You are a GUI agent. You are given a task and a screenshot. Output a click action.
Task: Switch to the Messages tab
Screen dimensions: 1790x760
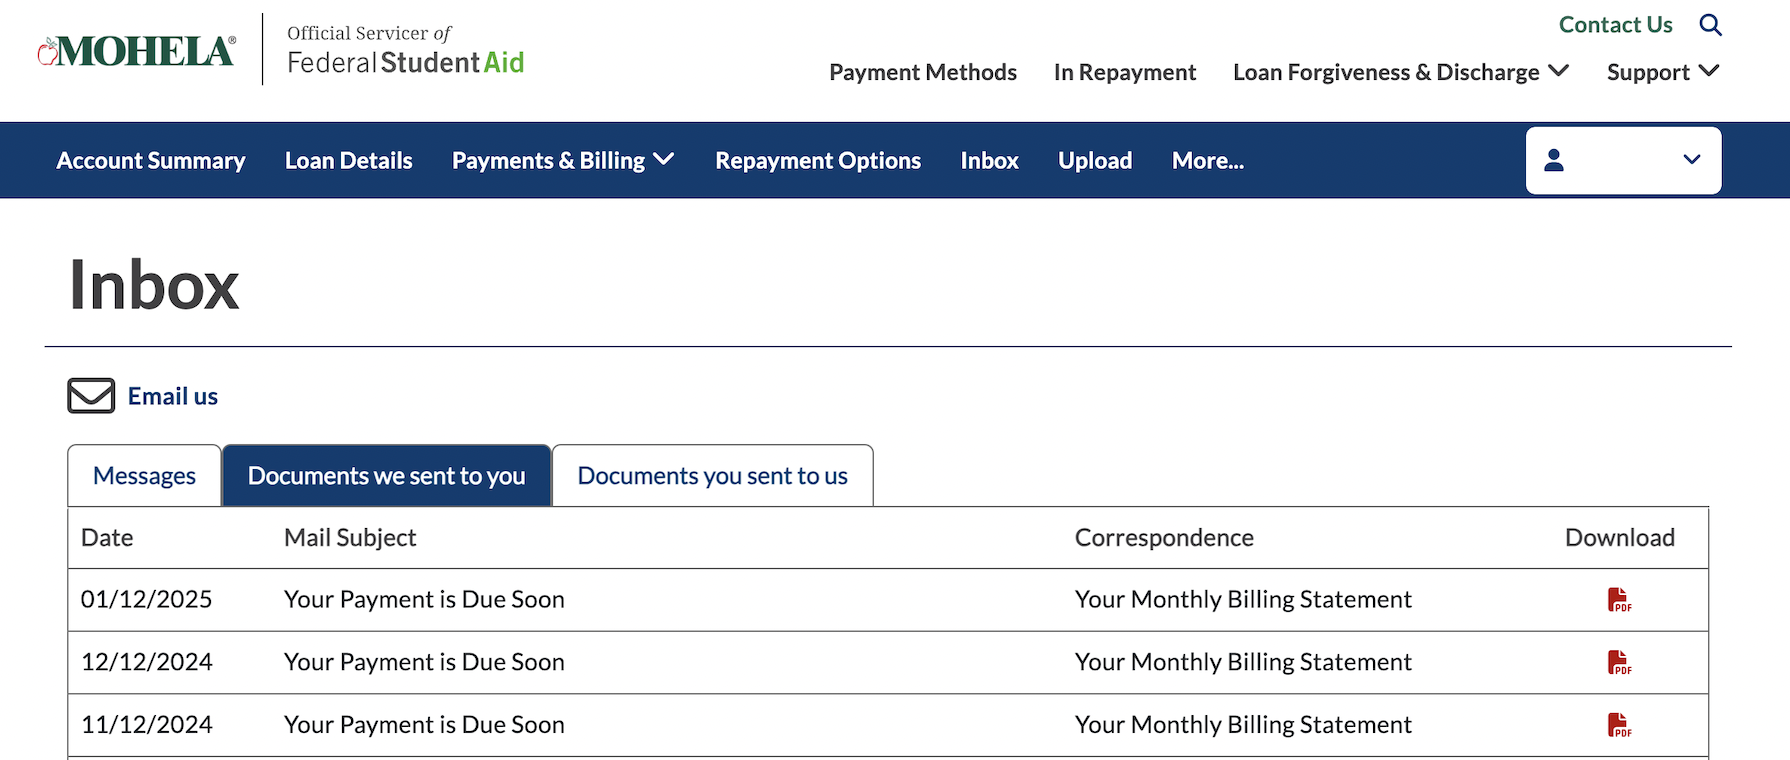click(144, 476)
